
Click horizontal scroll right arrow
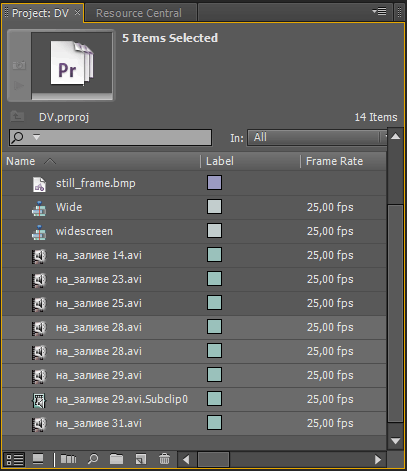[378, 460]
